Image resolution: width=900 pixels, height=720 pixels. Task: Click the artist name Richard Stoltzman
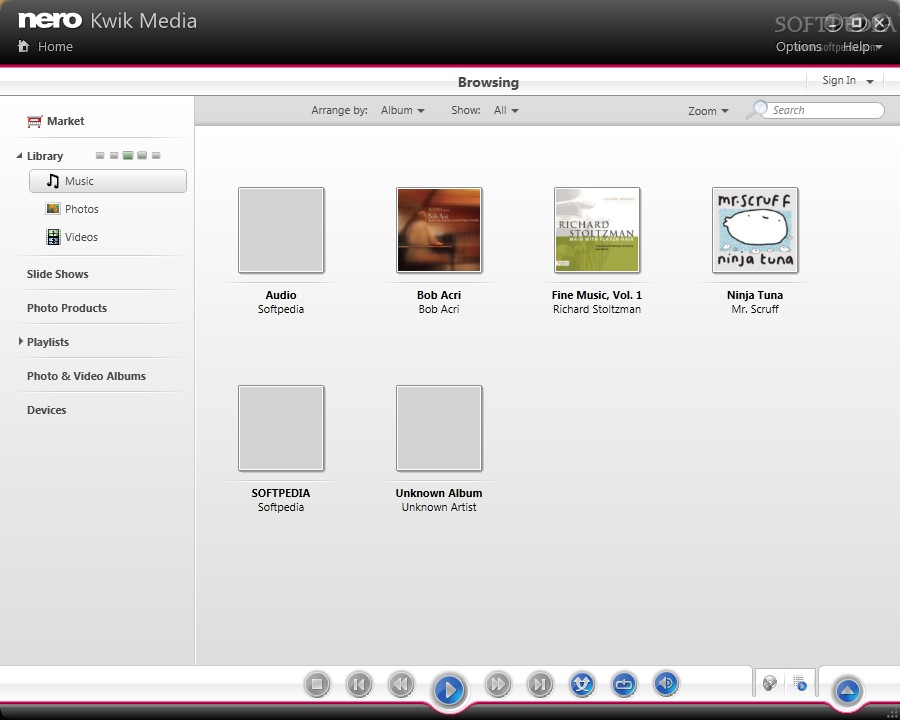click(597, 309)
